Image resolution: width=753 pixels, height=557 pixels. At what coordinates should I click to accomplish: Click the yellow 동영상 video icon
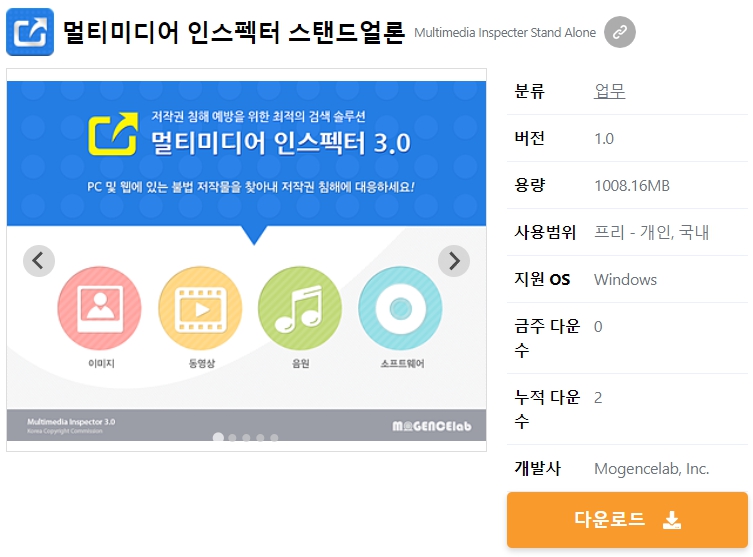[200, 308]
